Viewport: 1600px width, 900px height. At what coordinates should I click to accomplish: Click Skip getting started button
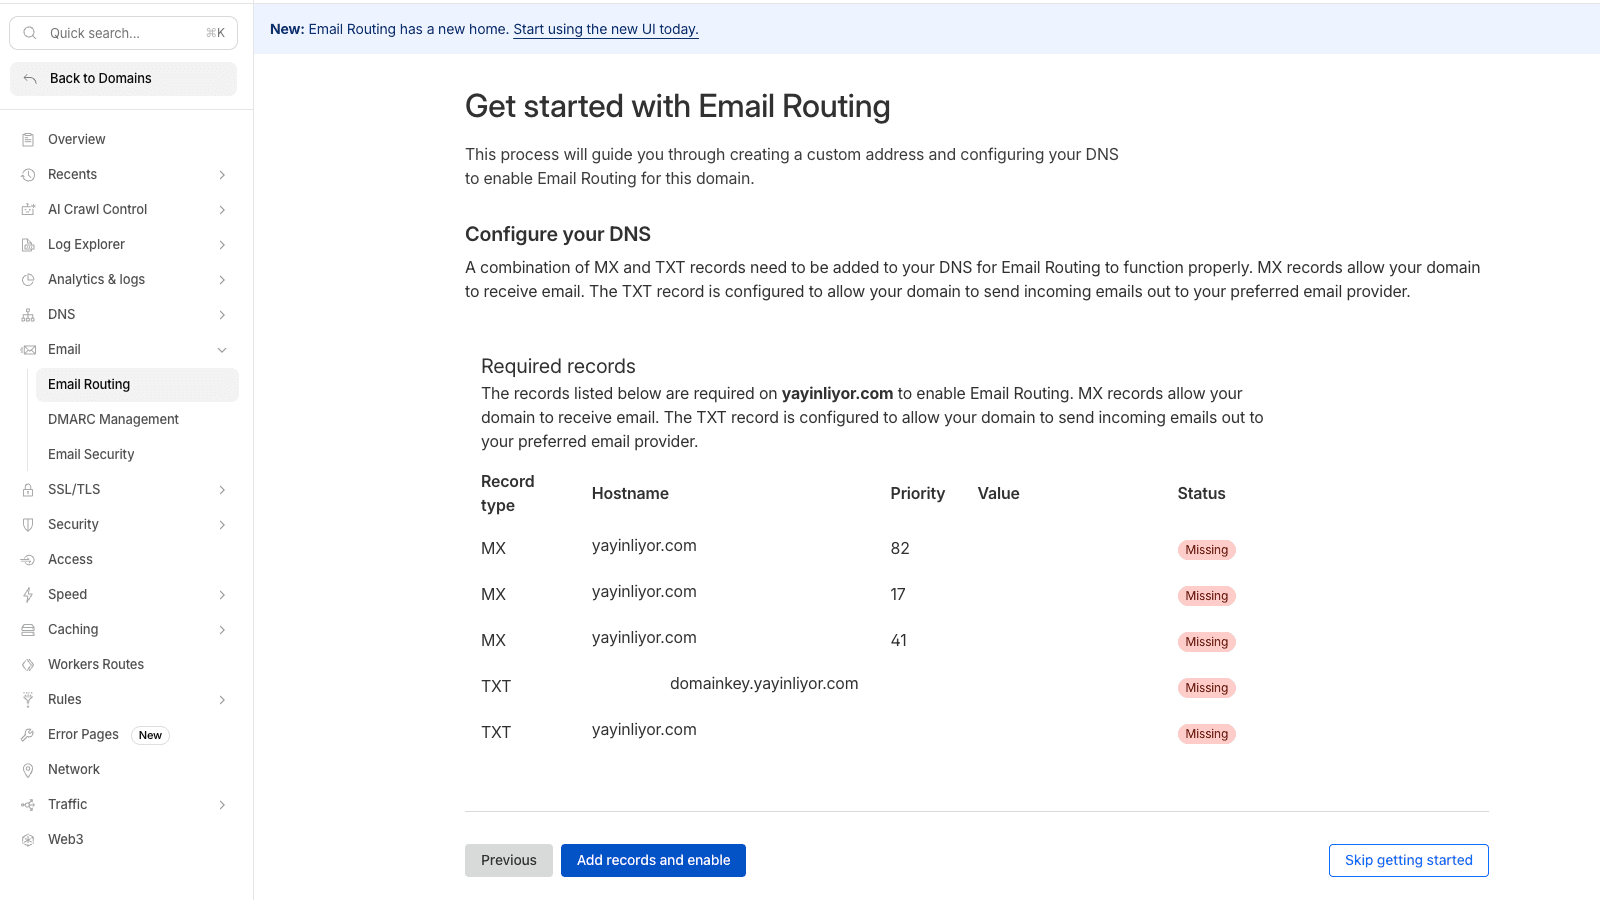pos(1408,860)
